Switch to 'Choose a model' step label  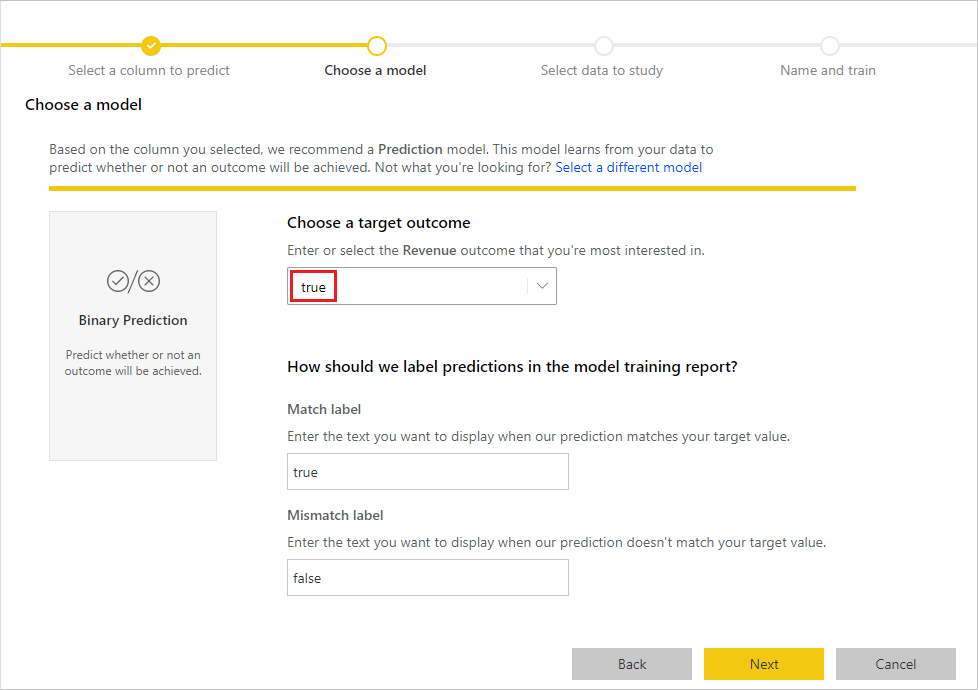click(375, 70)
